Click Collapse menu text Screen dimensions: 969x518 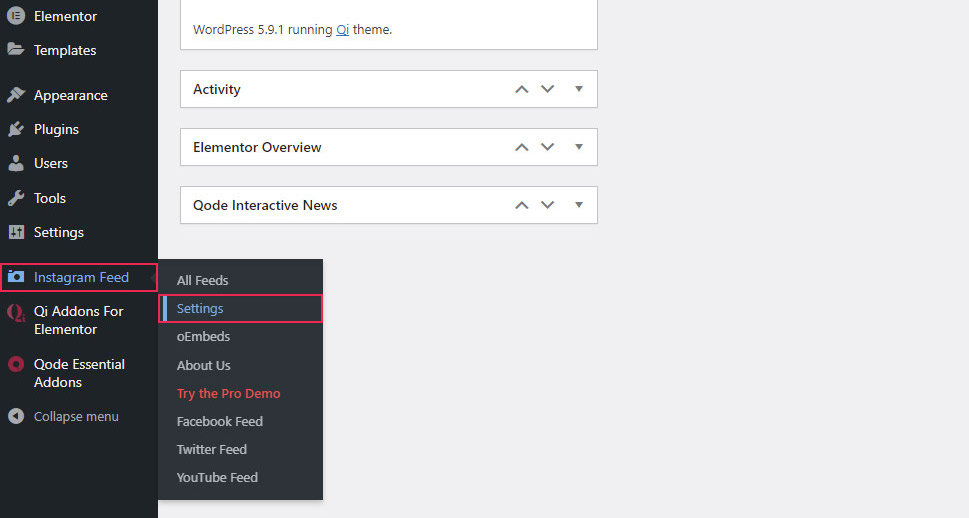[76, 417]
